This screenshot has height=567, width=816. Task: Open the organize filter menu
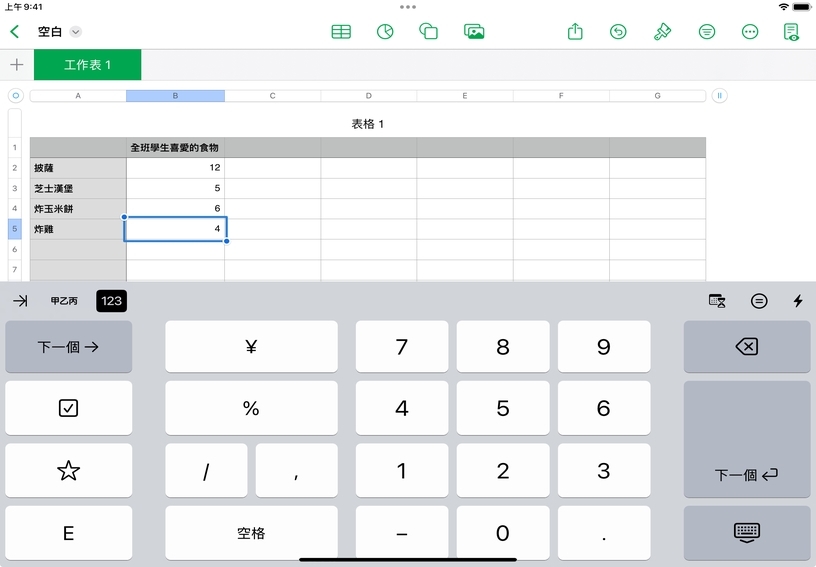click(707, 32)
